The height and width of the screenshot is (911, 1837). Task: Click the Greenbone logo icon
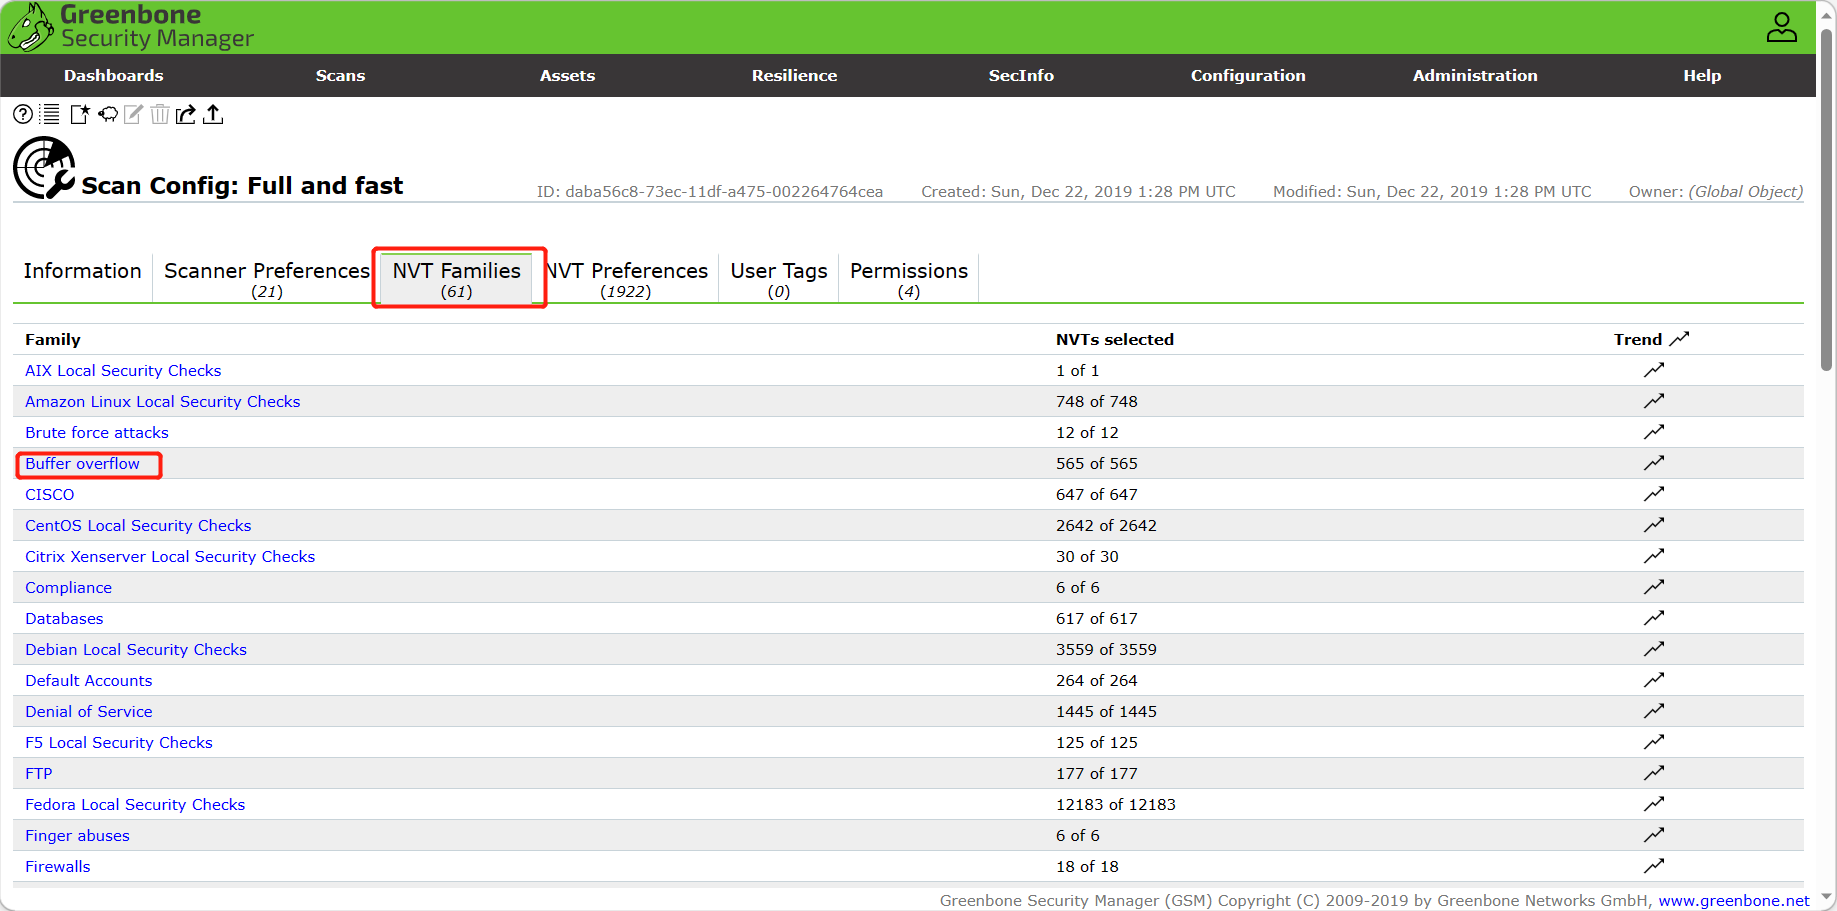[x=30, y=27]
